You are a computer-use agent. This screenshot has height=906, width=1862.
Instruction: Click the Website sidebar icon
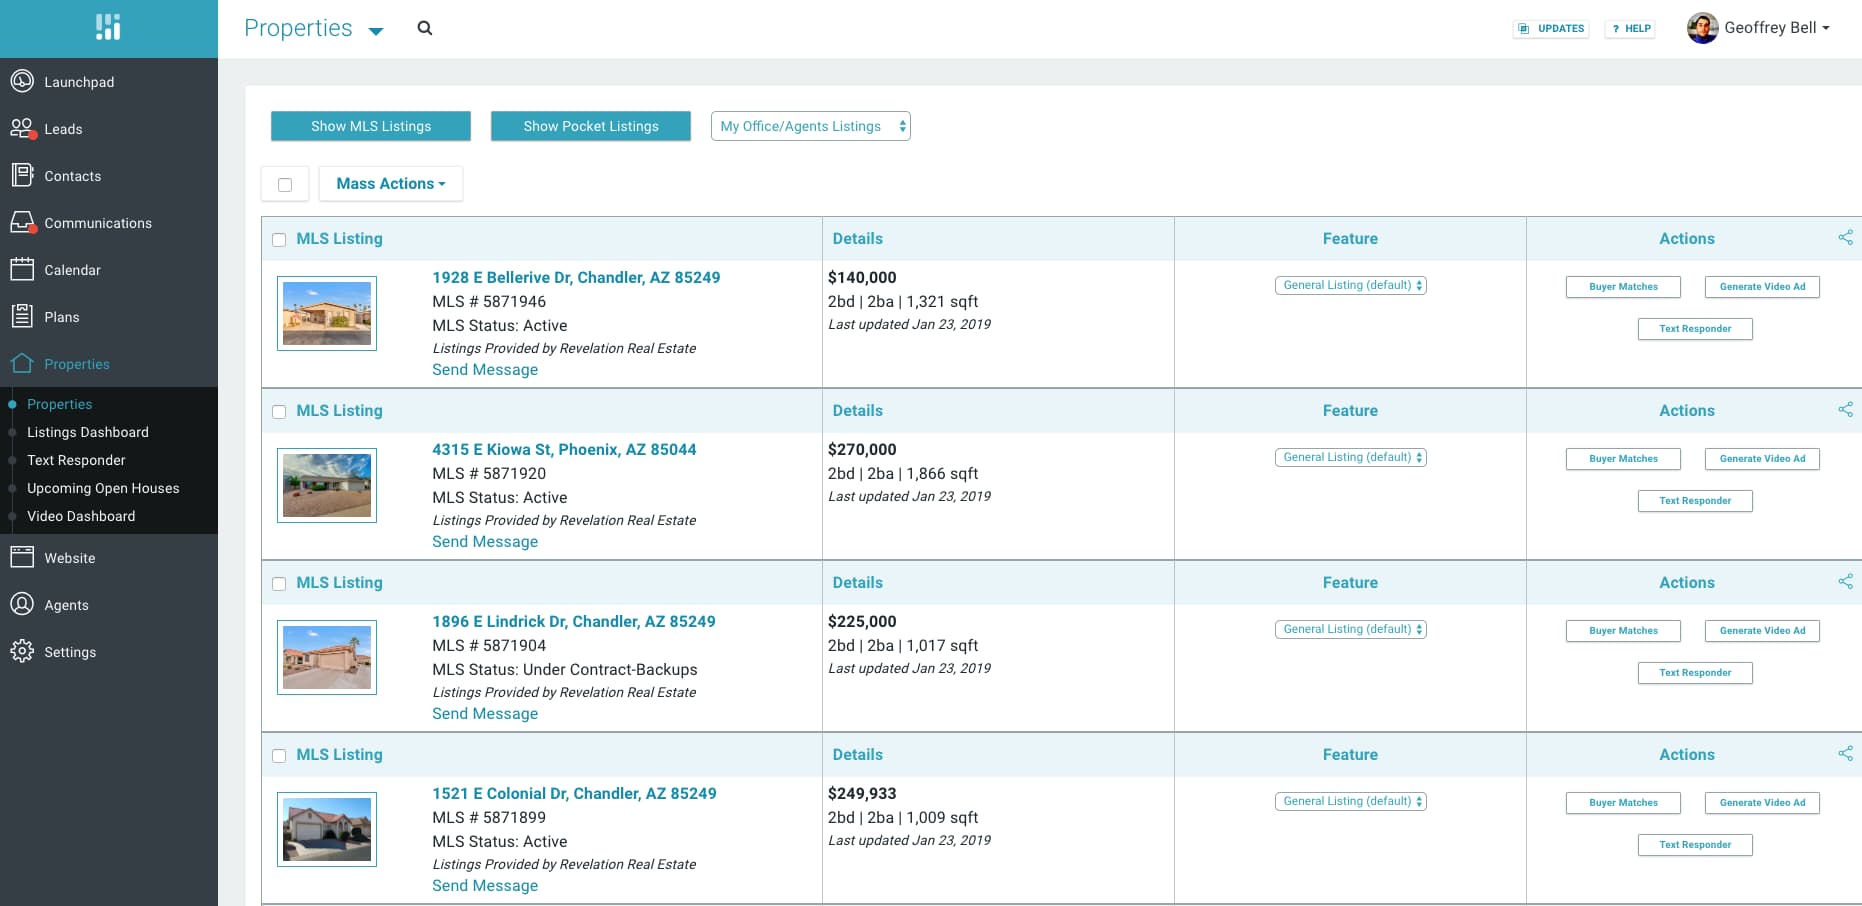[22, 557]
